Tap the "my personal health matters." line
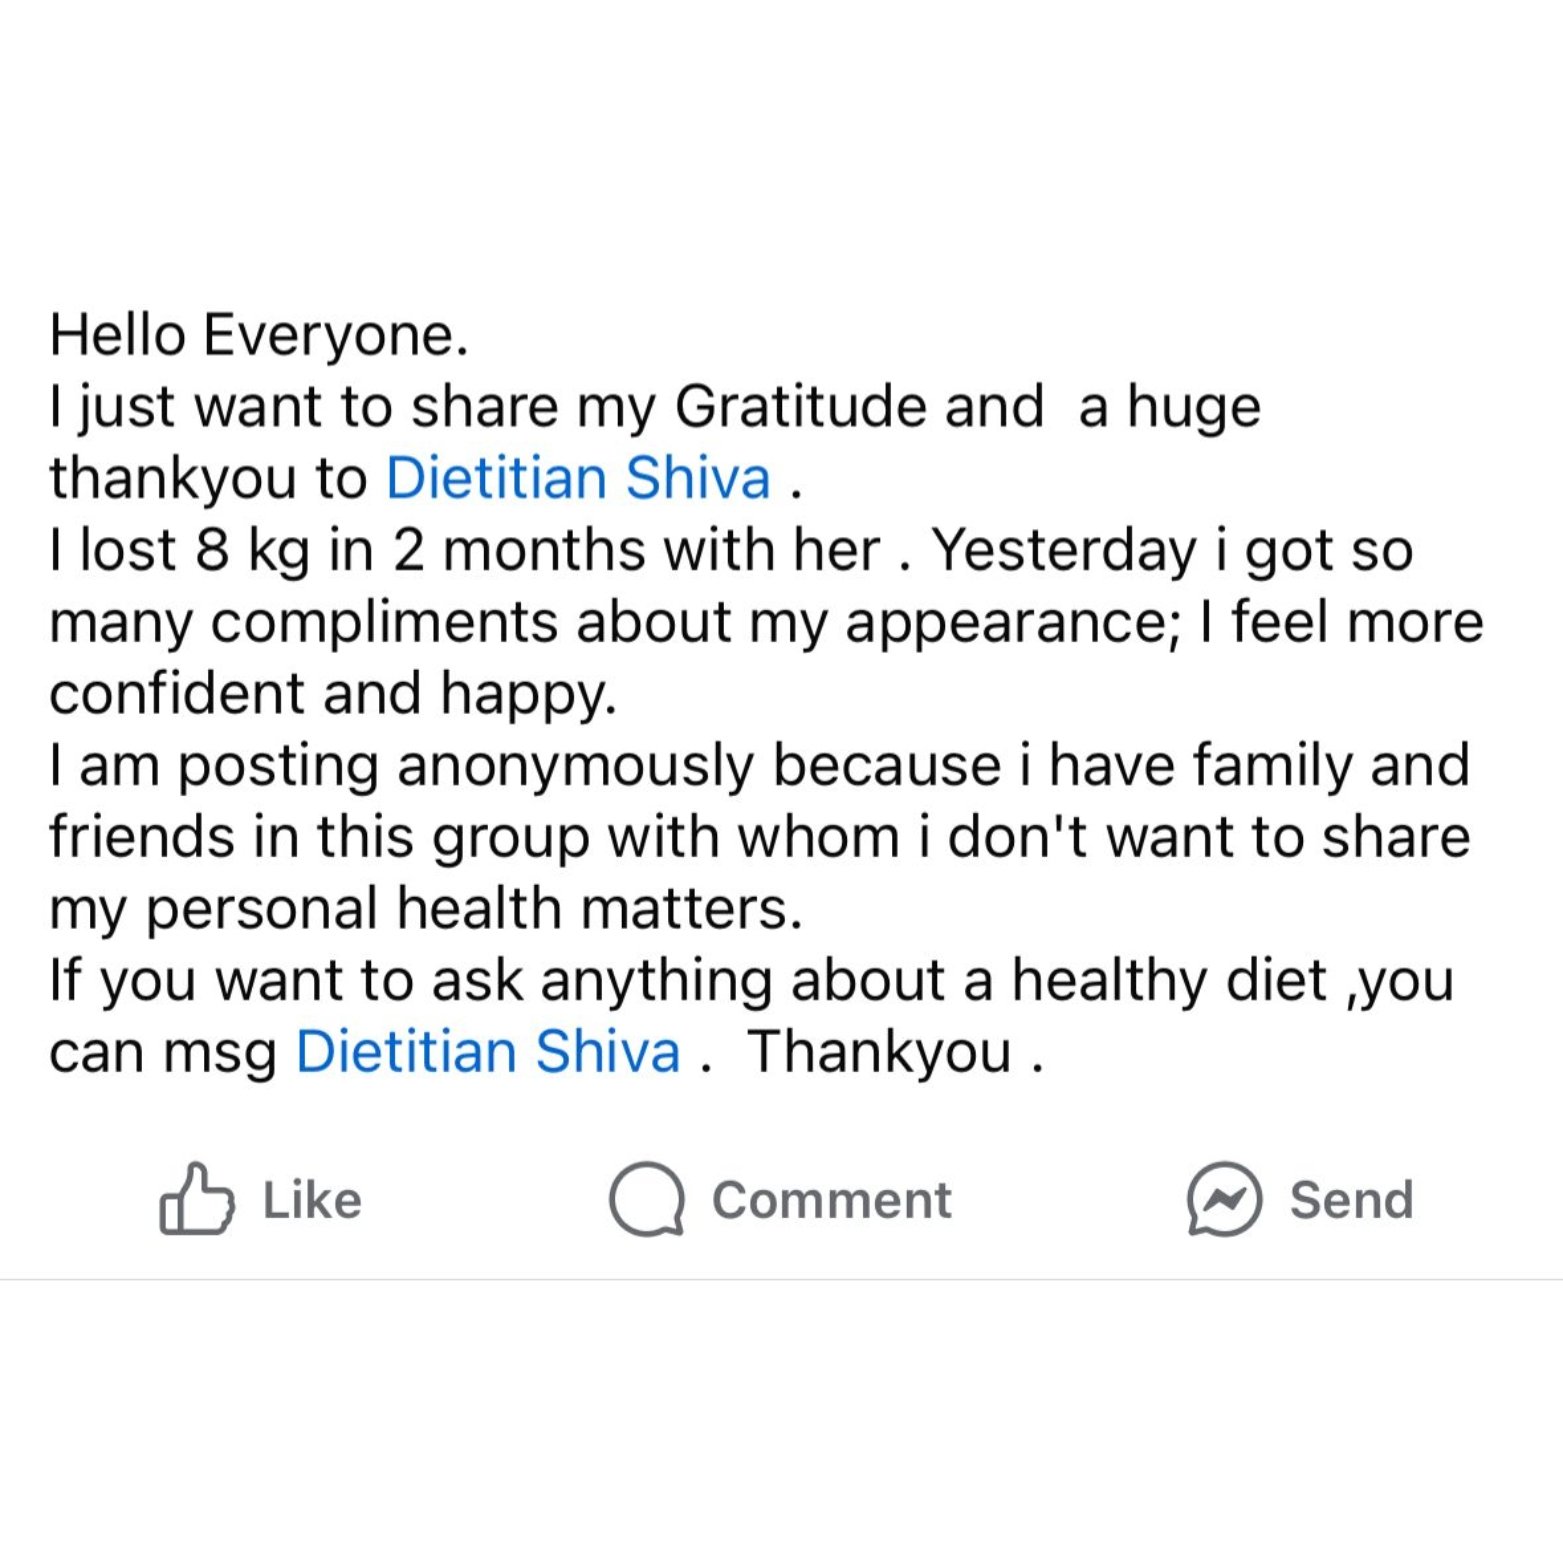 tap(425, 909)
